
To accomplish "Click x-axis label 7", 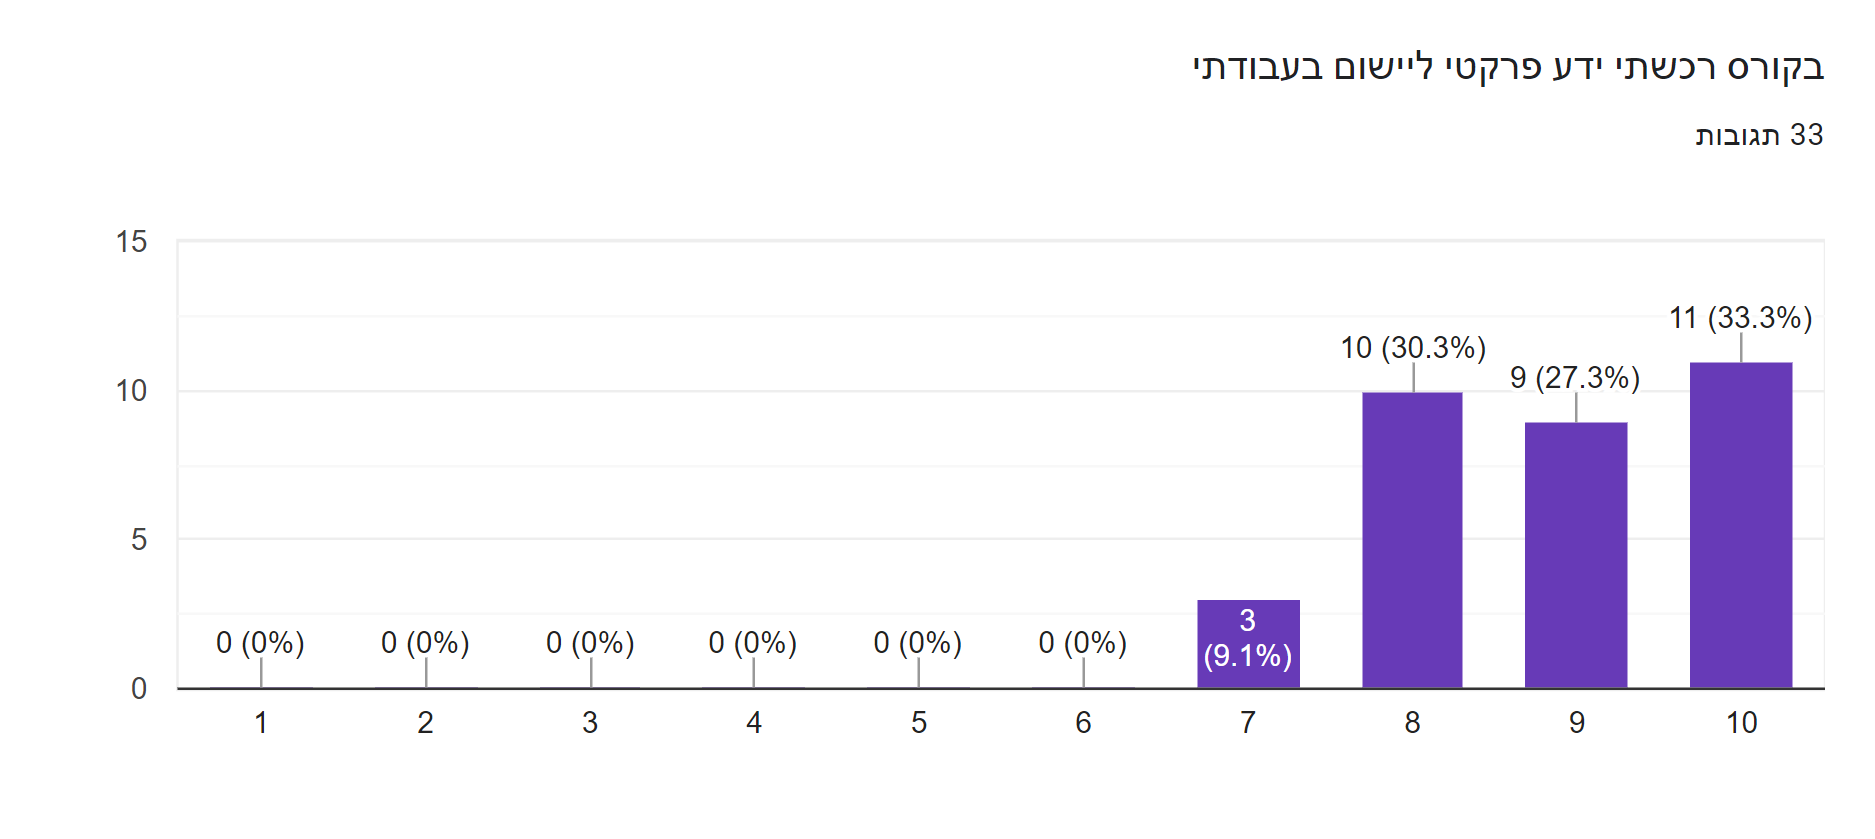I will point(1247,722).
